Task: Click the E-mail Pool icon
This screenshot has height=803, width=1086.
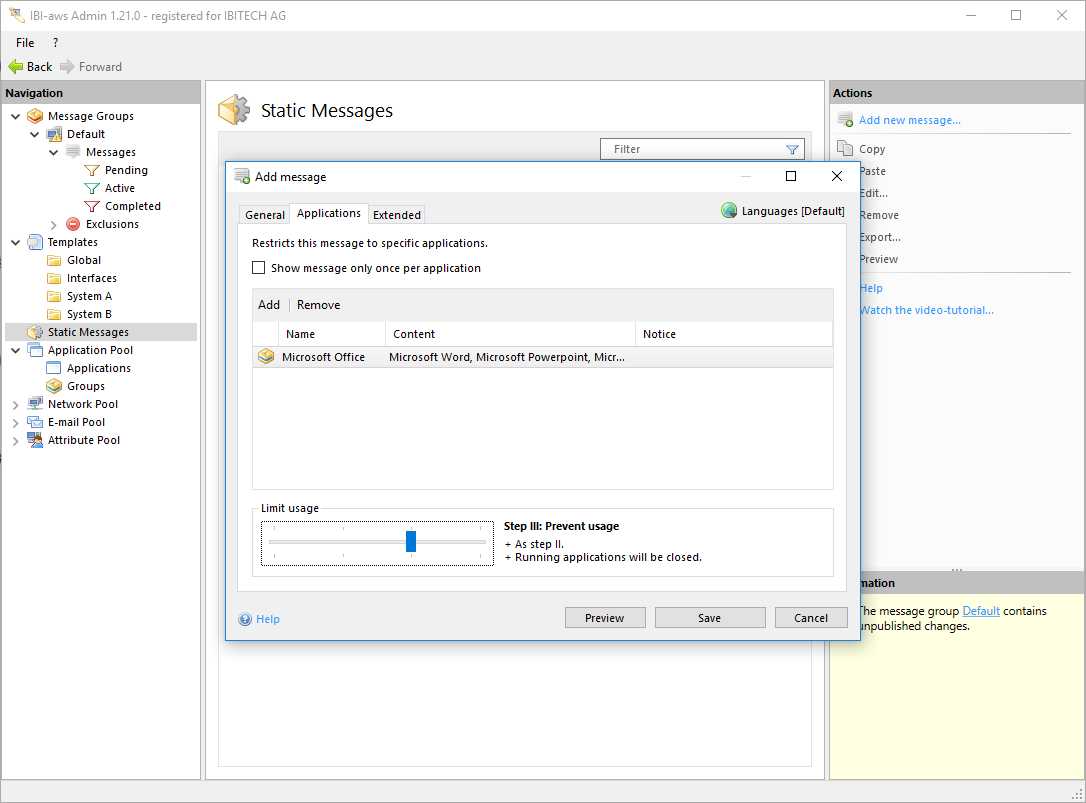Action: (x=35, y=422)
